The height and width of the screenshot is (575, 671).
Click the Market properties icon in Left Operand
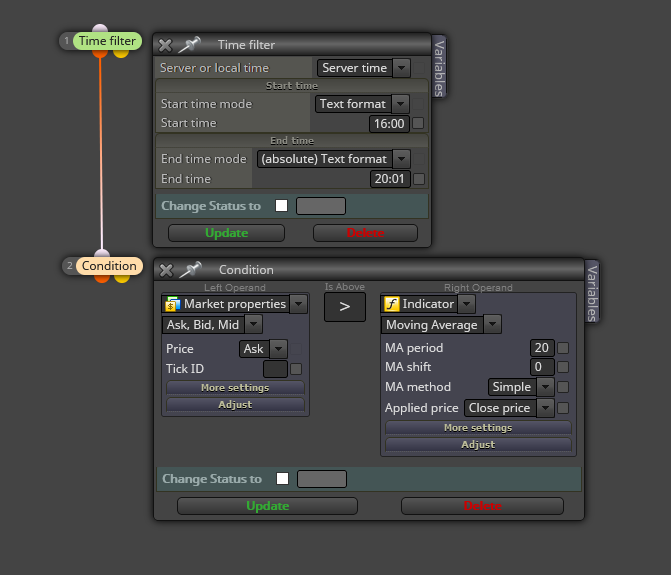click(172, 304)
